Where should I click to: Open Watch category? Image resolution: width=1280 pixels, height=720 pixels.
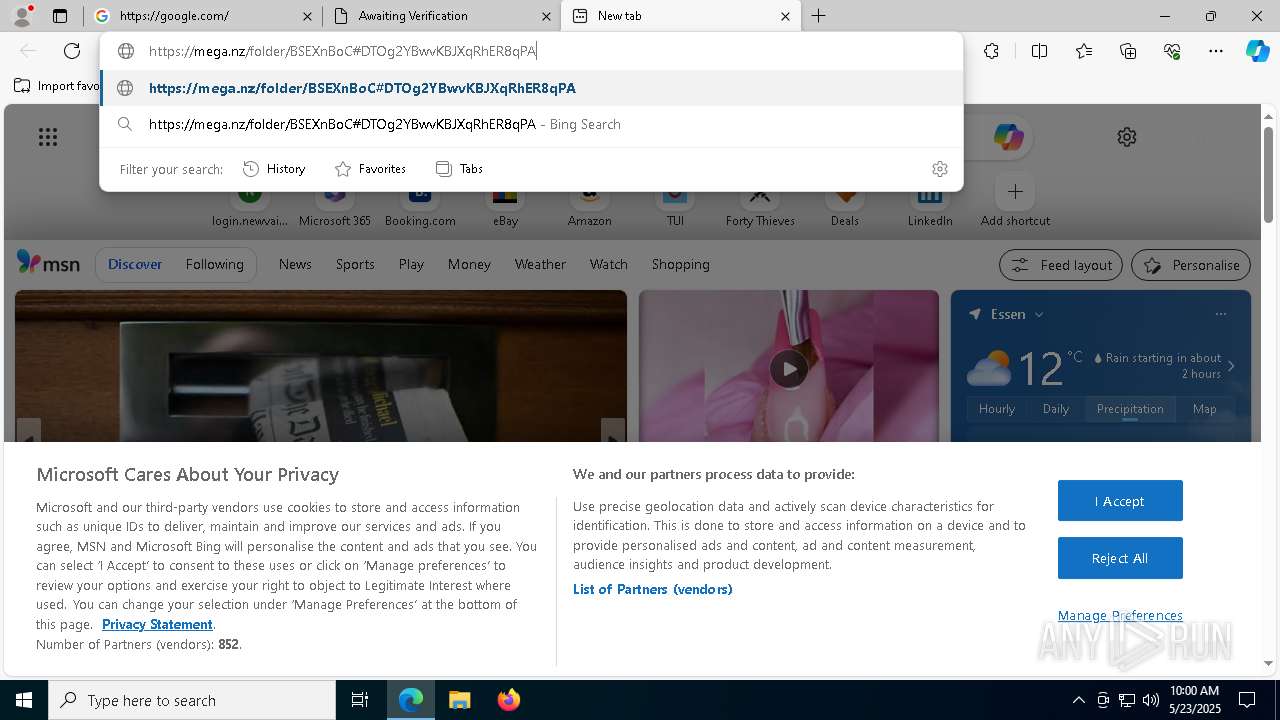click(x=608, y=264)
